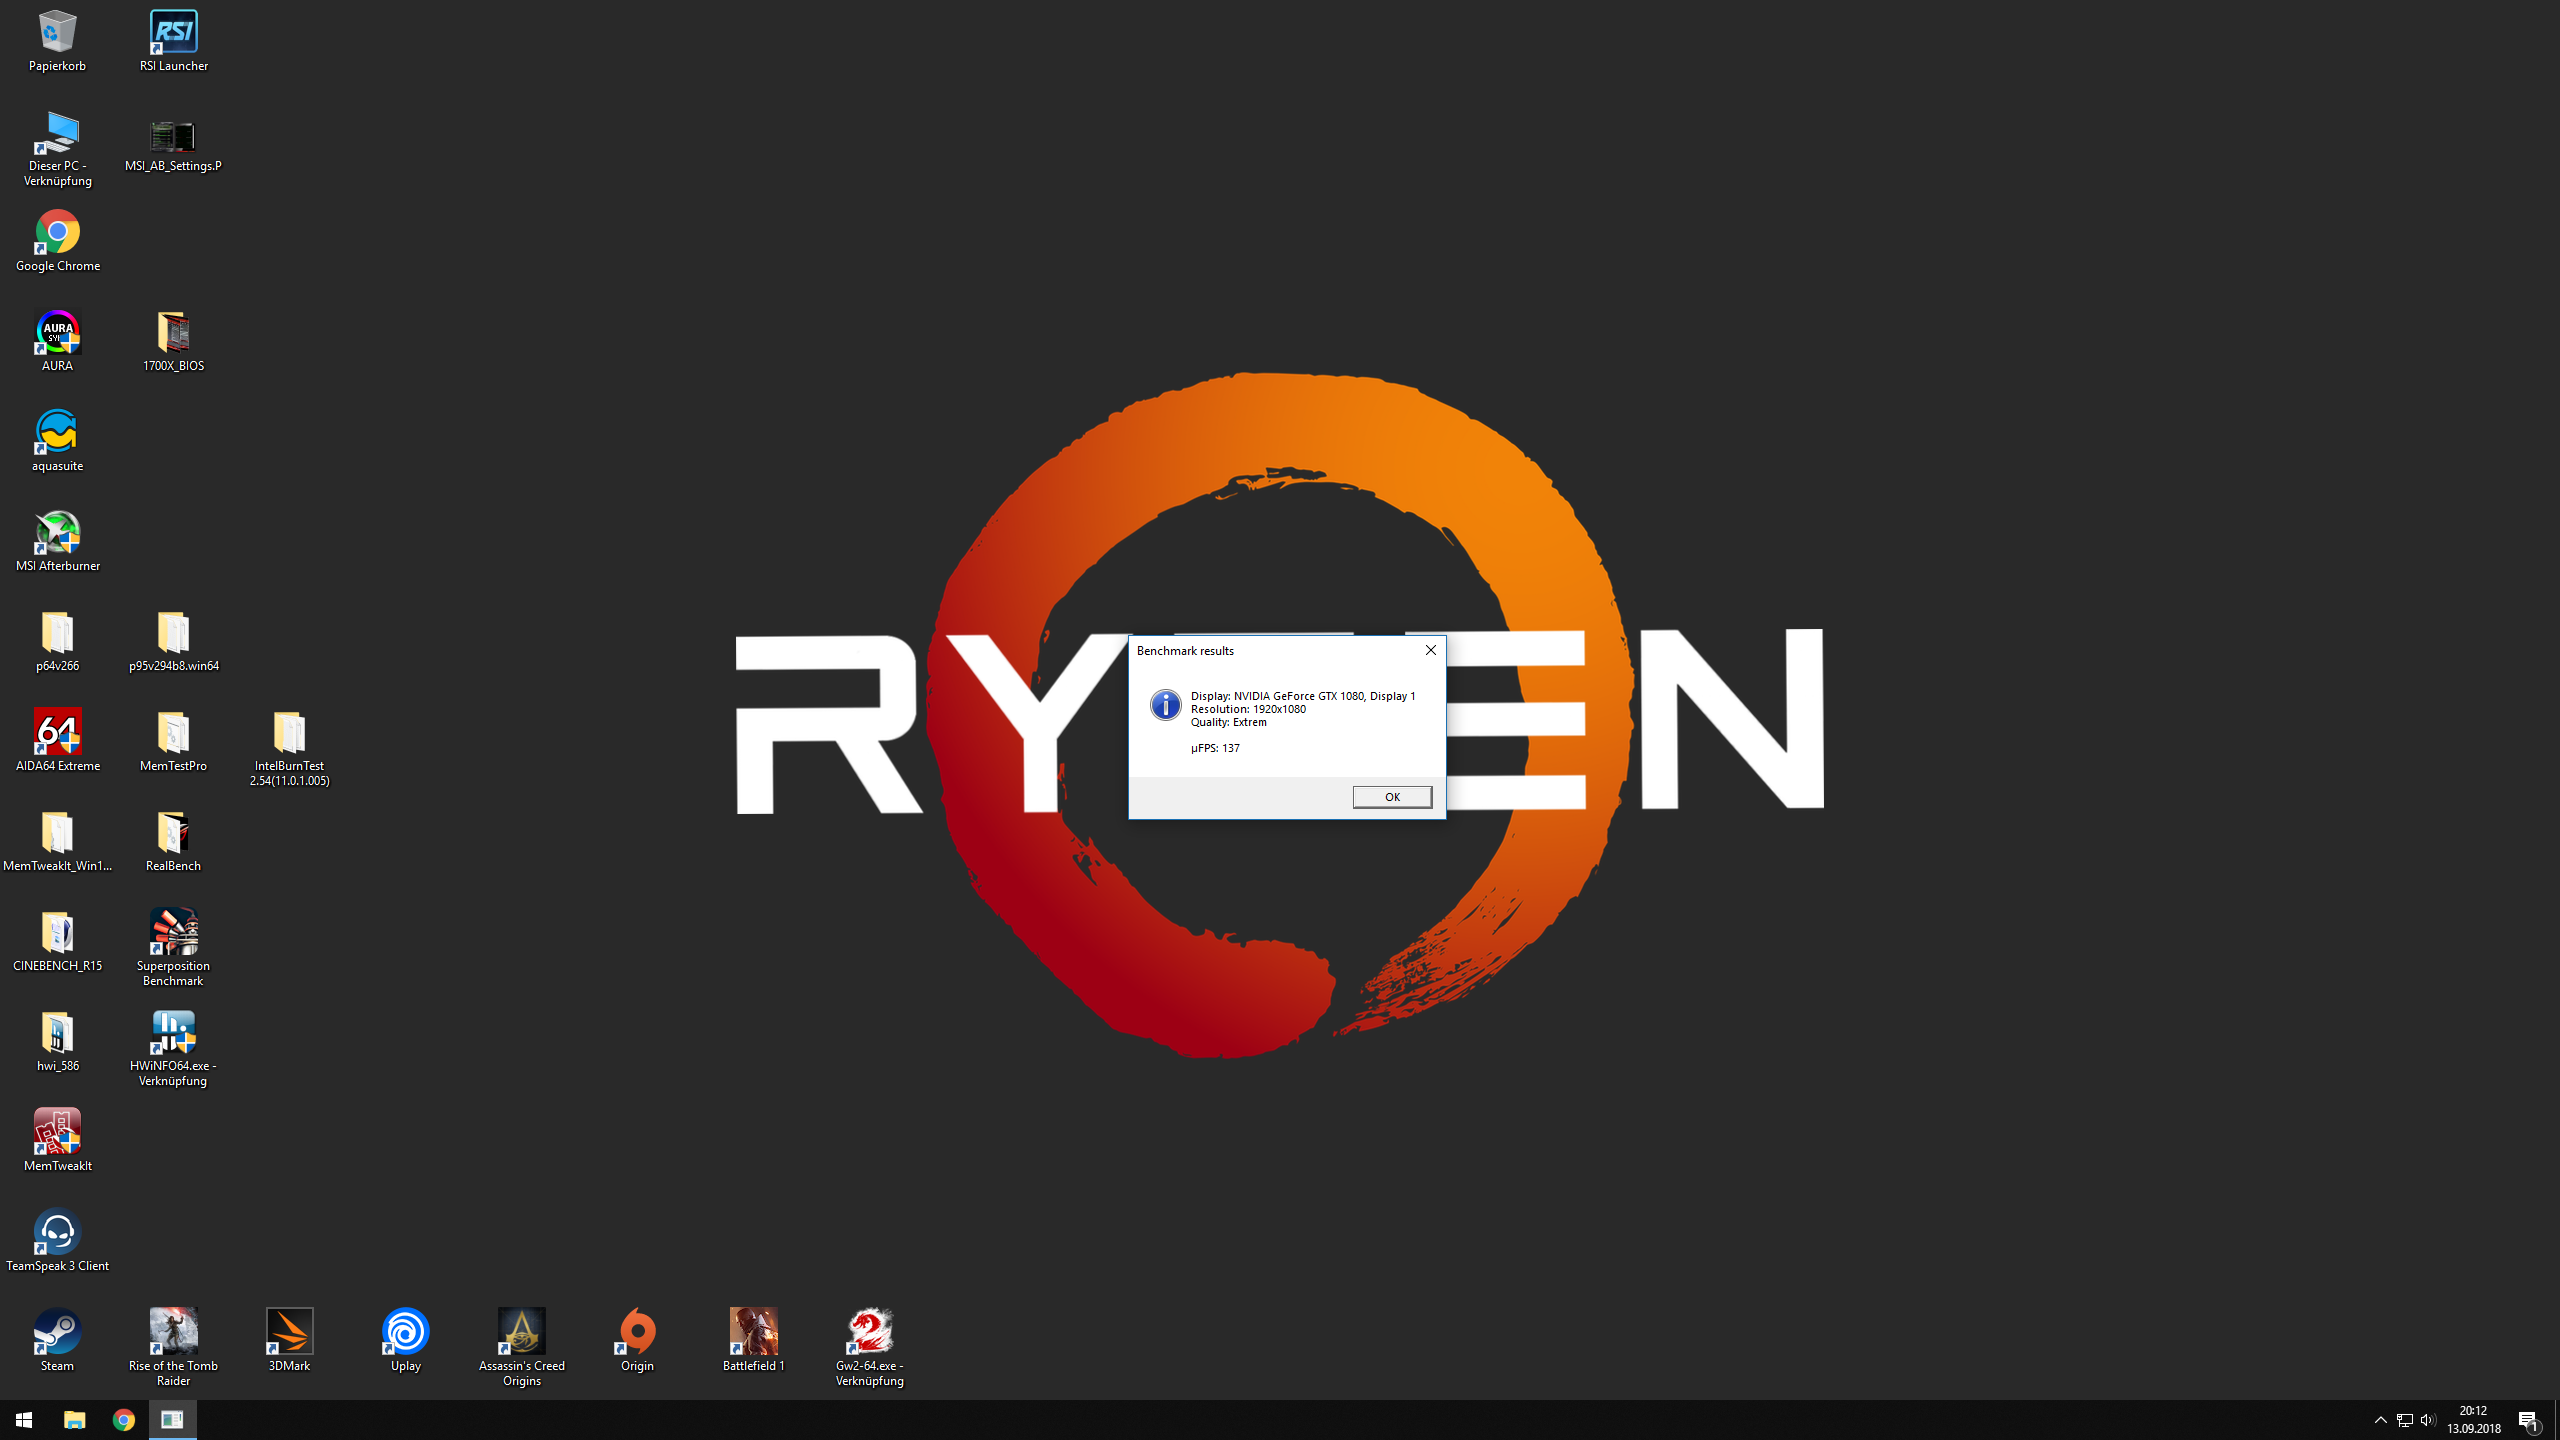Open the RSI Launcher desktop icon
This screenshot has height=1440, width=2560.
[x=173, y=33]
